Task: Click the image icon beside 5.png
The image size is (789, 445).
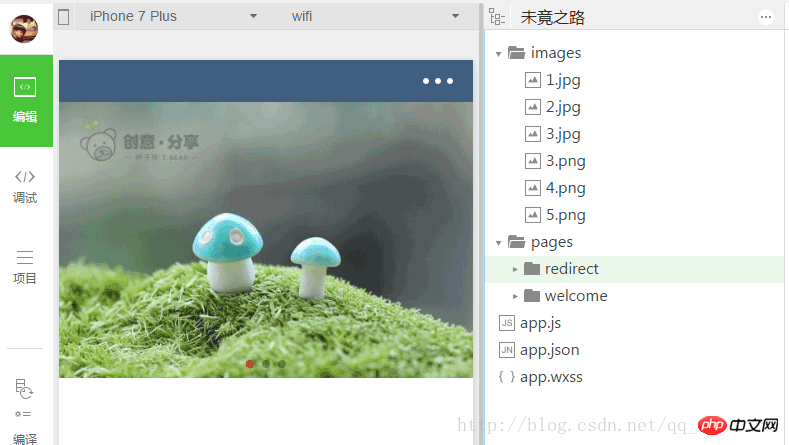Action: tap(532, 214)
